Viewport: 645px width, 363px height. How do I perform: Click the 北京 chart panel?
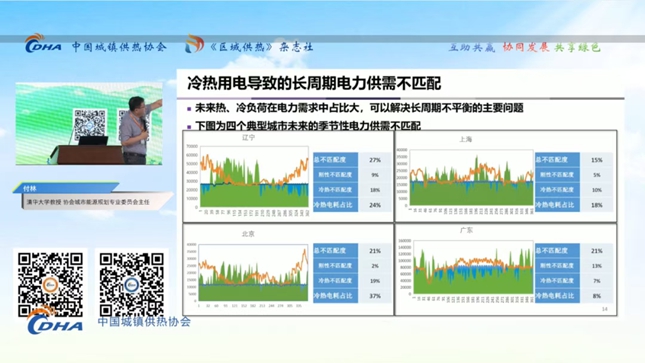click(288, 270)
